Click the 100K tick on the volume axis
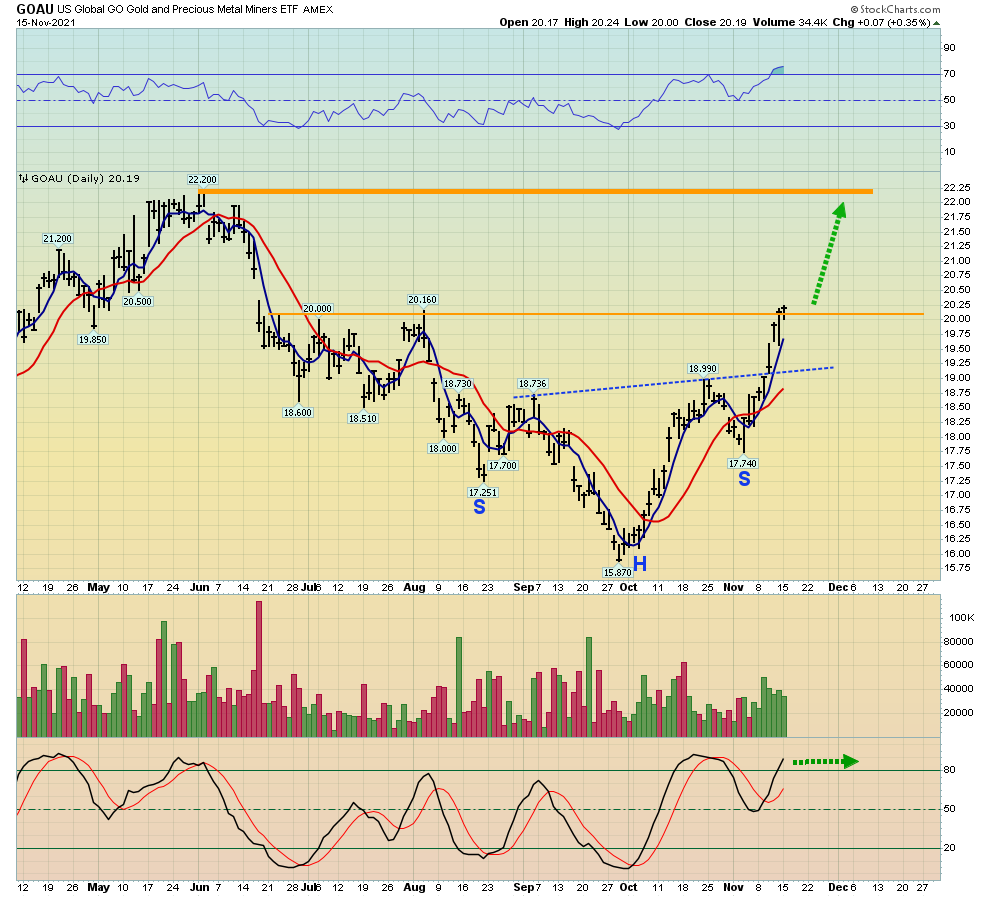The width and height of the screenshot is (990, 897). click(x=962, y=617)
